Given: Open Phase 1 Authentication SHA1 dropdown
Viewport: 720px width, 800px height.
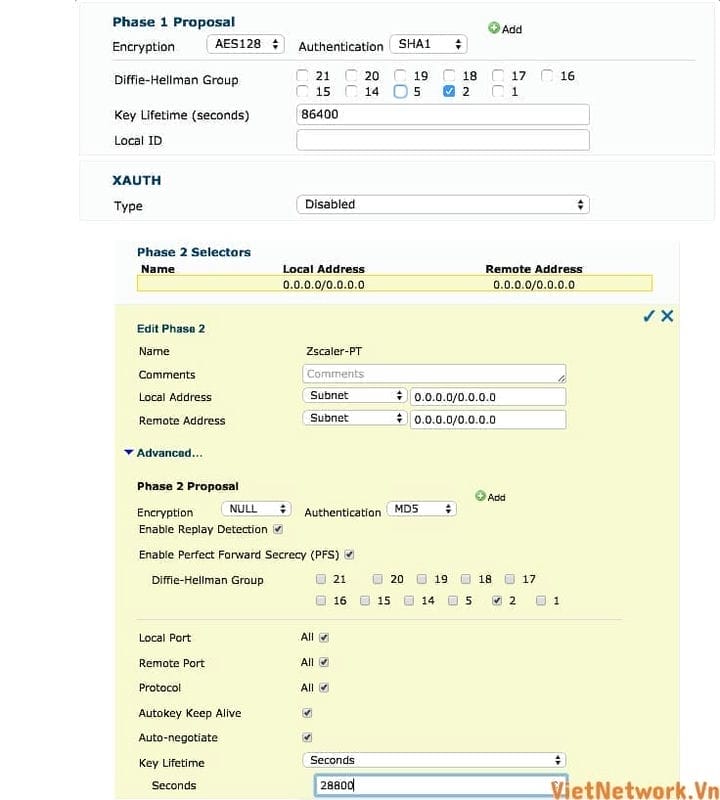Looking at the screenshot, I should (429, 45).
